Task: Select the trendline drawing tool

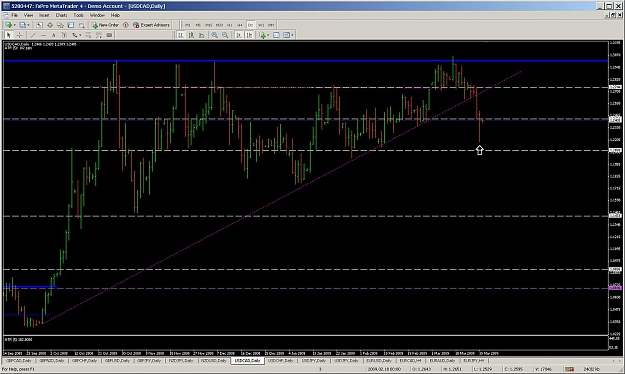Action: tap(33, 35)
